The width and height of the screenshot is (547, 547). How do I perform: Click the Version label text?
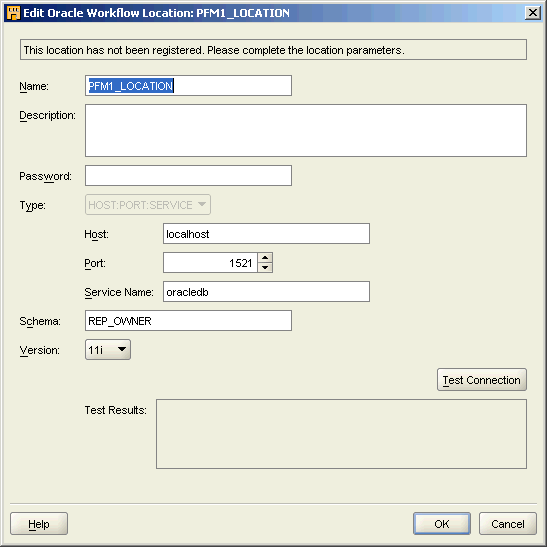(x=39, y=350)
